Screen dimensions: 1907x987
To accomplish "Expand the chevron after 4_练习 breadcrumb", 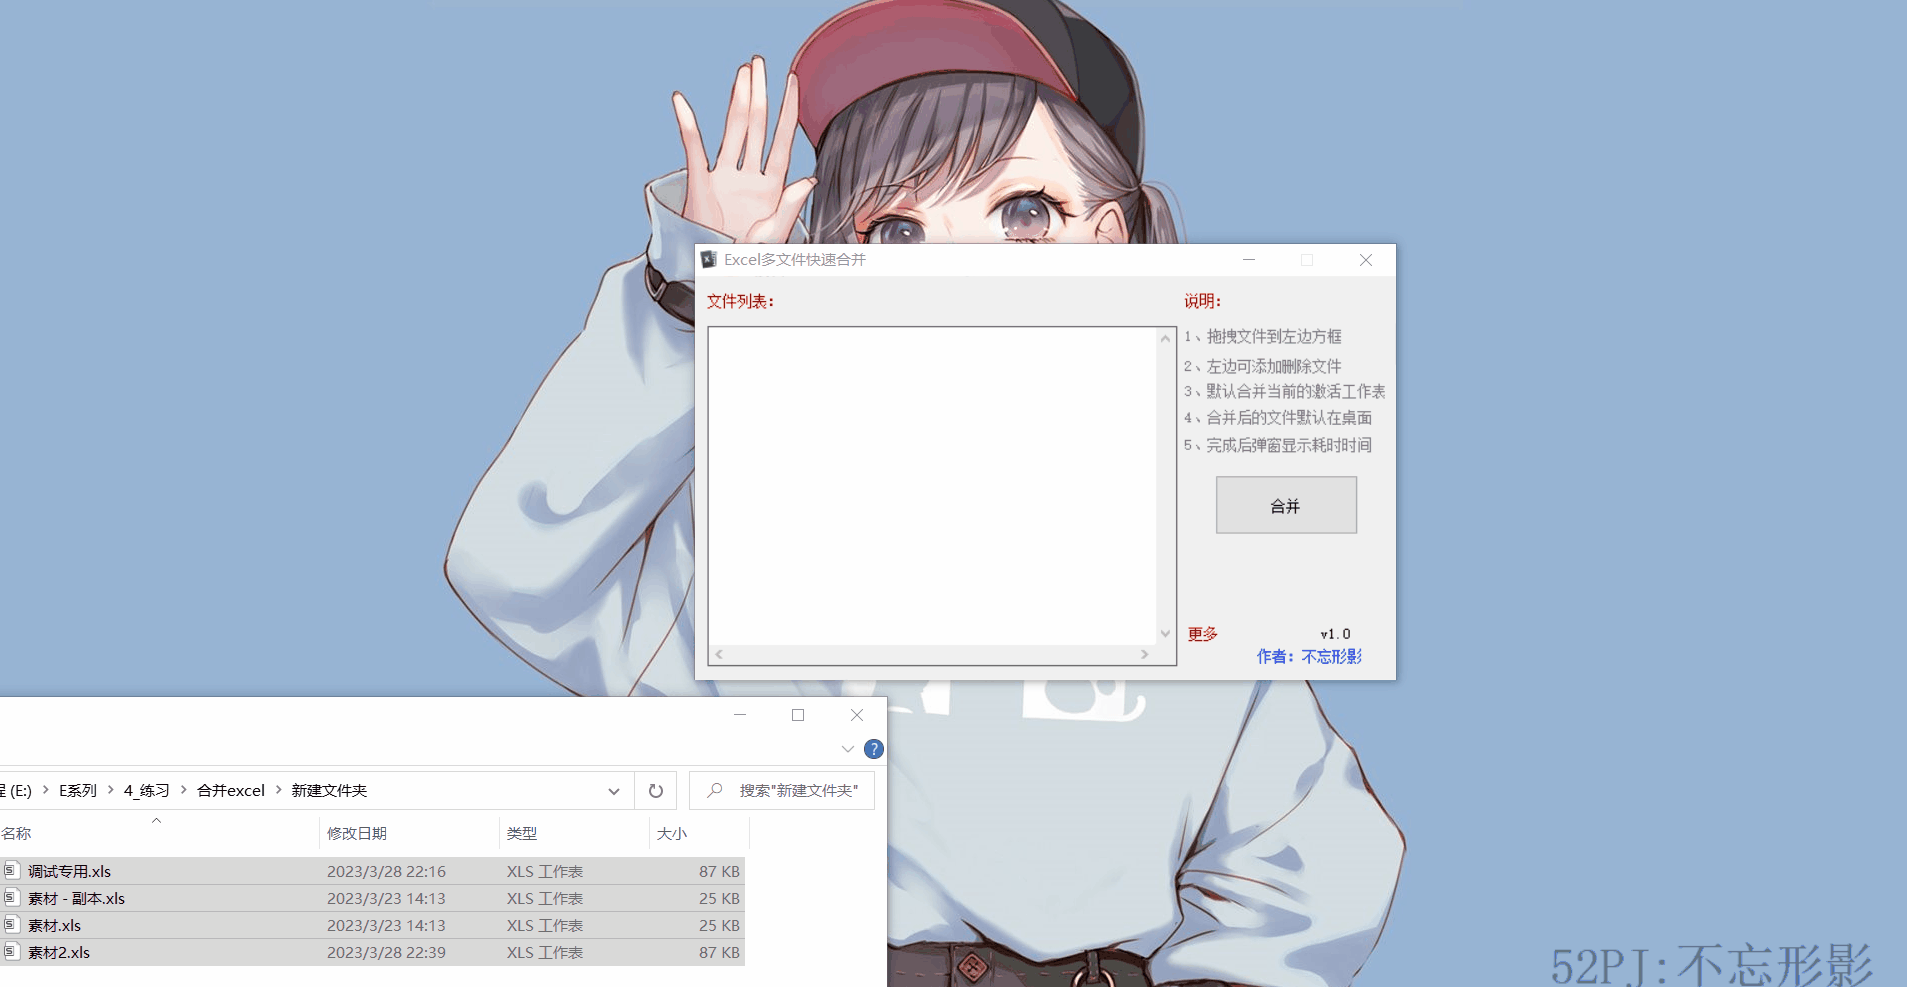I will tap(184, 790).
